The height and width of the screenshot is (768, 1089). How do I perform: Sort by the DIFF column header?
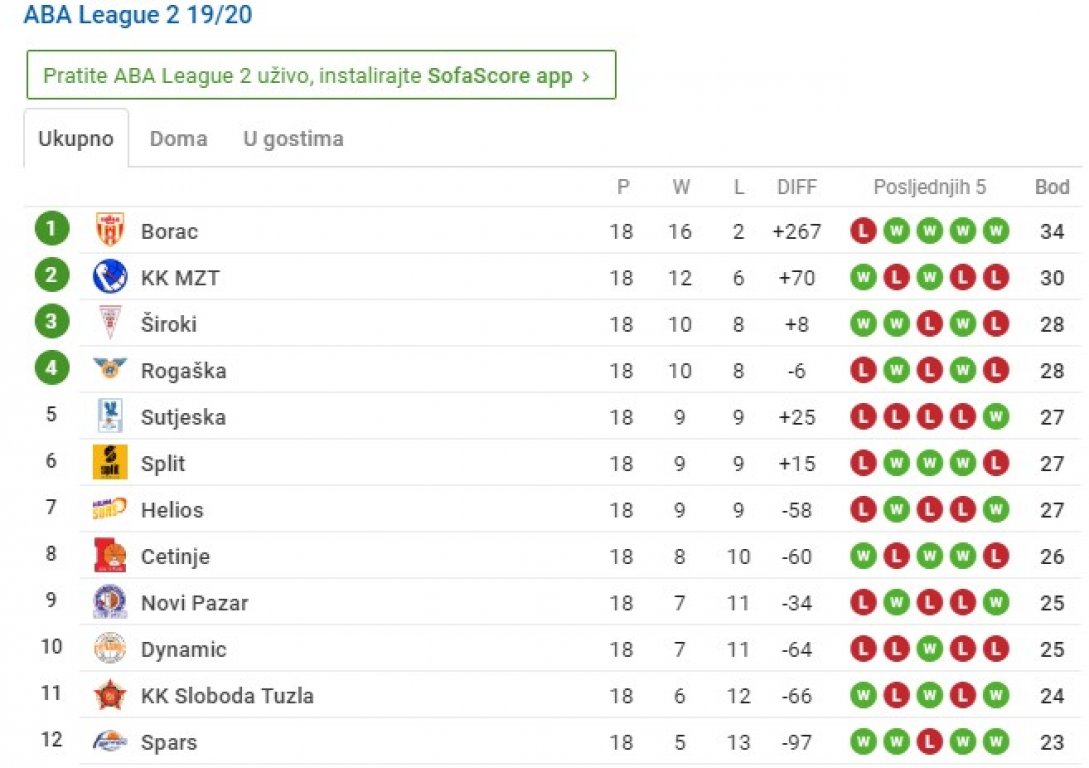click(797, 187)
